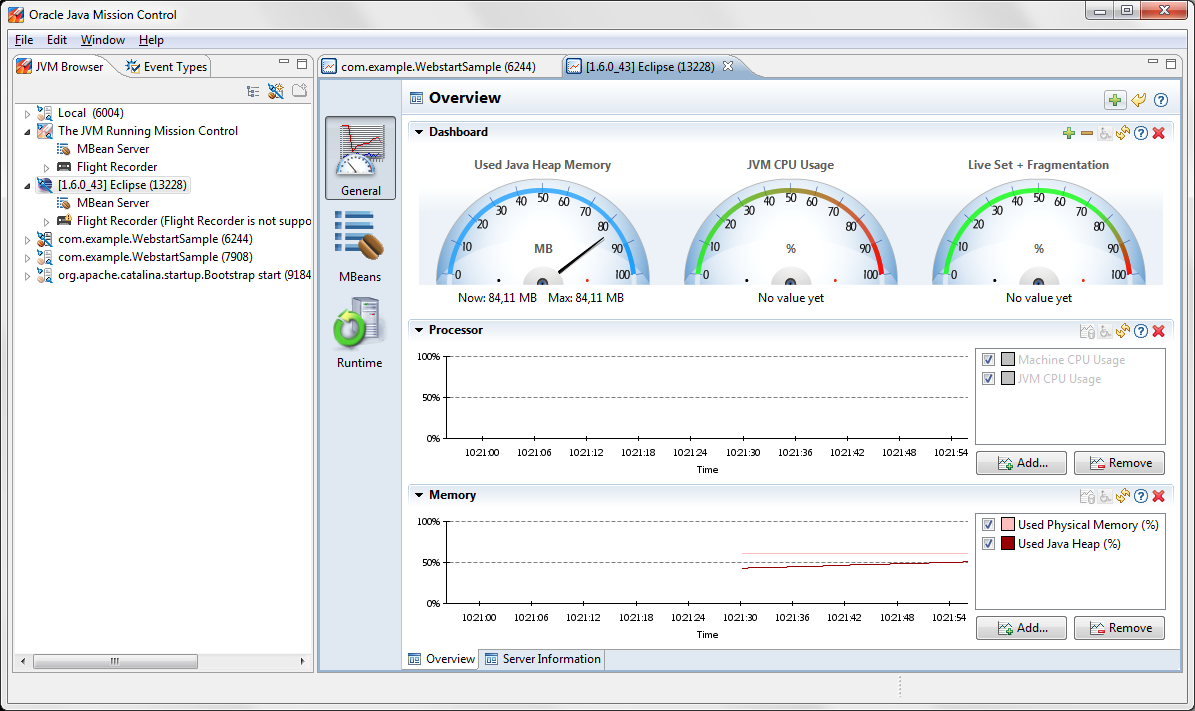Open the Edit menu
This screenshot has height=711, width=1195.
click(56, 40)
